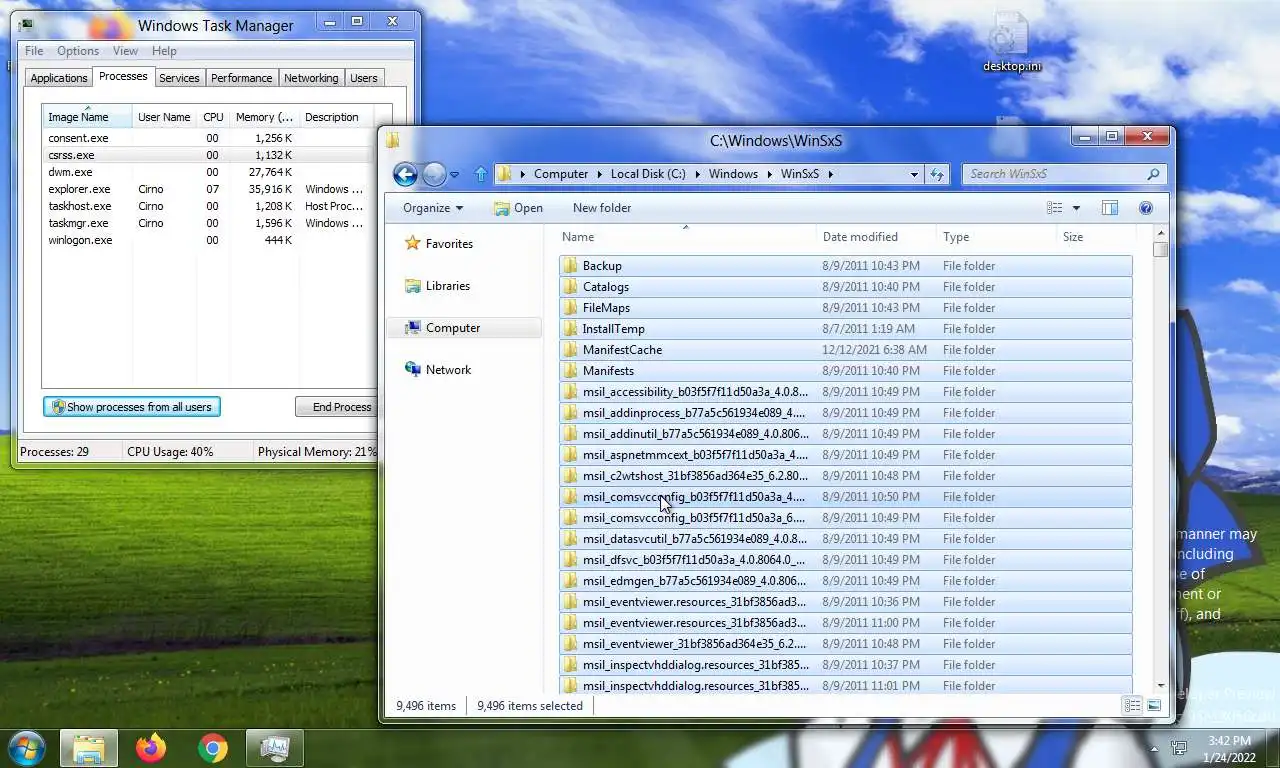
Task: Create a New folder from the toolbar
Action: [602, 208]
